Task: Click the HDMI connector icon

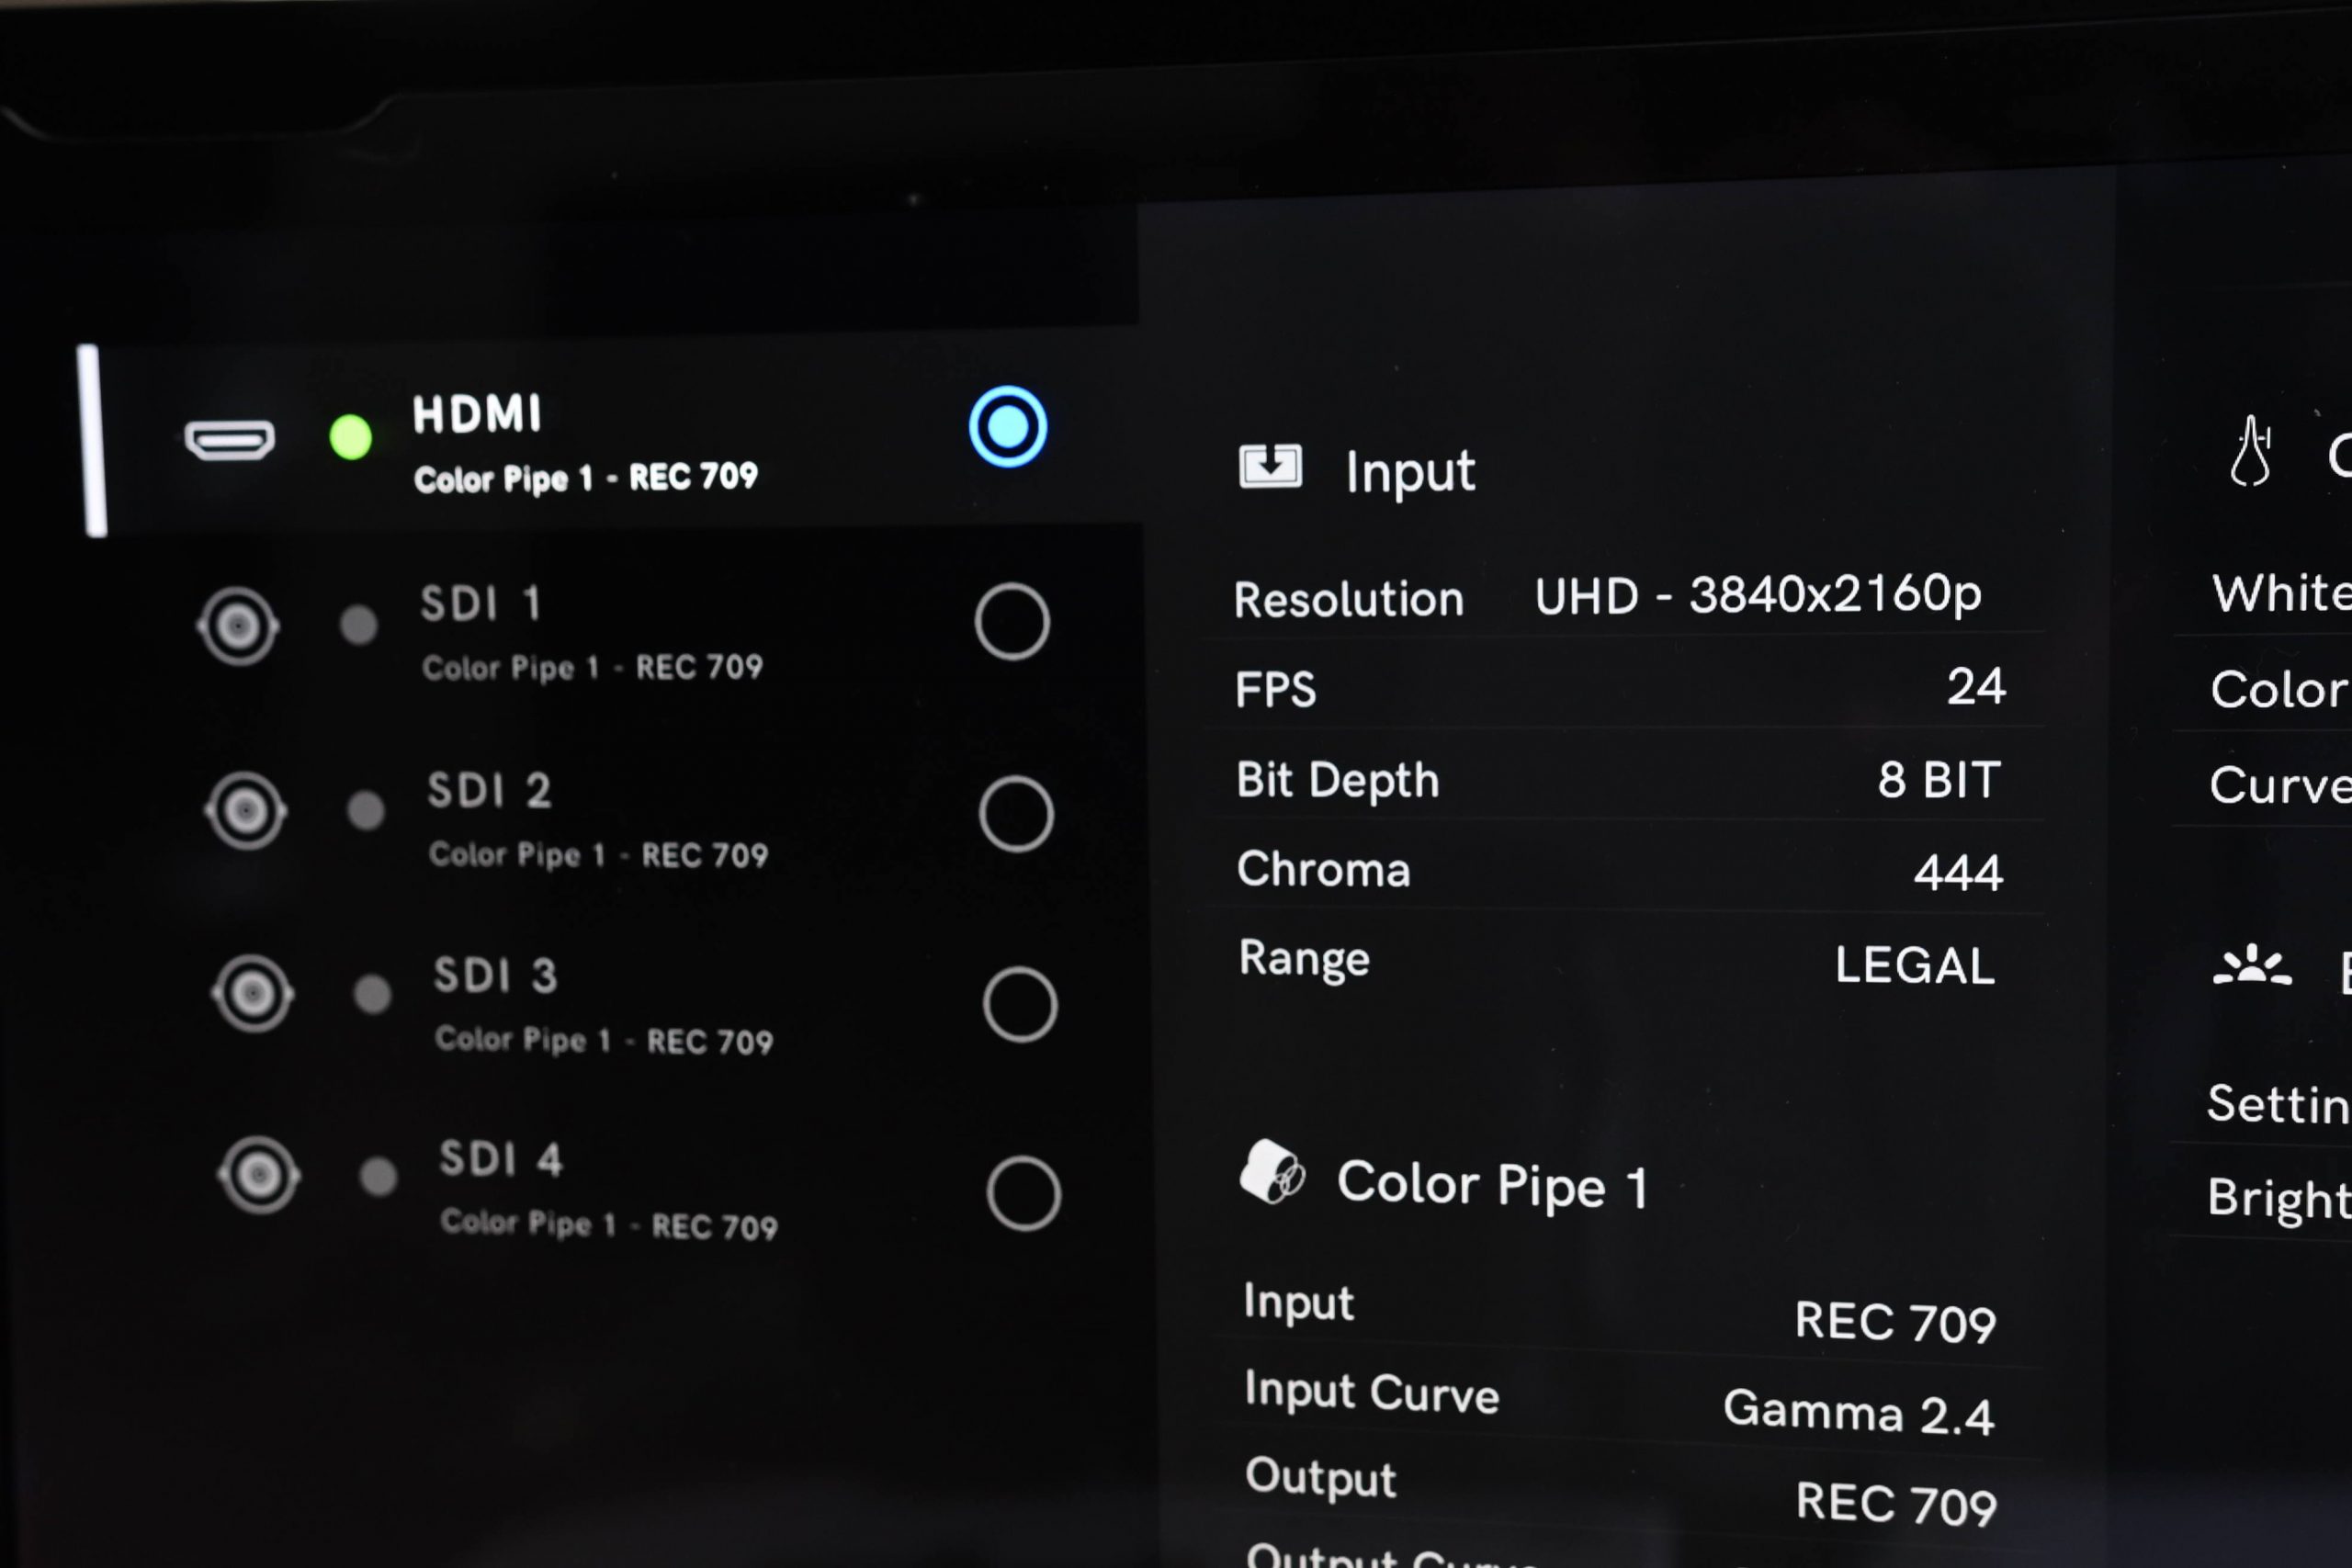Action: (230, 440)
